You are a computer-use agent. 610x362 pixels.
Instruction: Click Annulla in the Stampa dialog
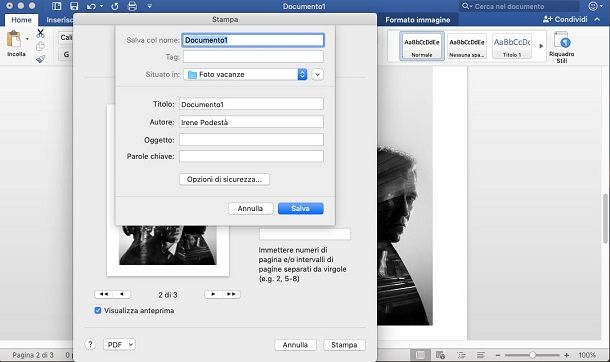pyautogui.click(x=295, y=345)
